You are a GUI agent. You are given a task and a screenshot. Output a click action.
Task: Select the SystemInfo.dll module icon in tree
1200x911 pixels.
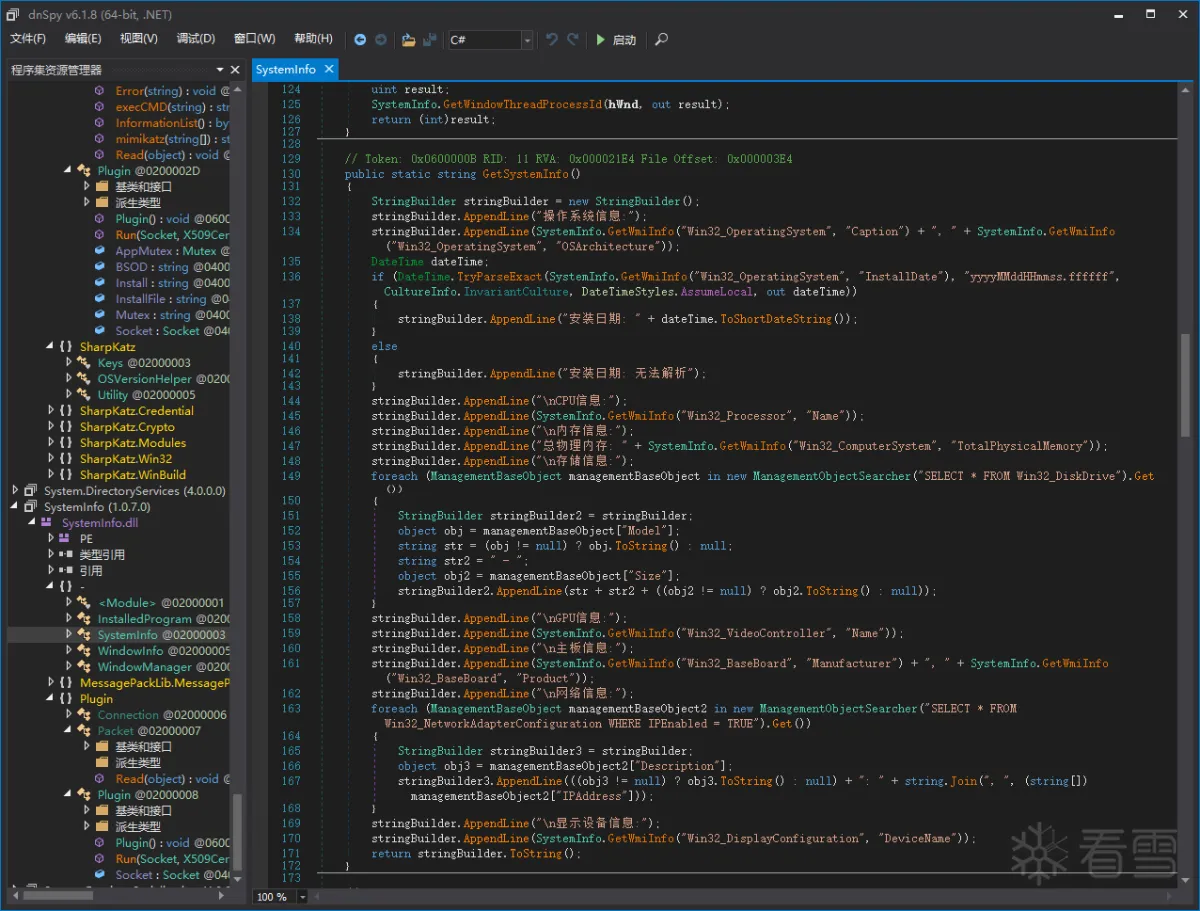[x=47, y=523]
